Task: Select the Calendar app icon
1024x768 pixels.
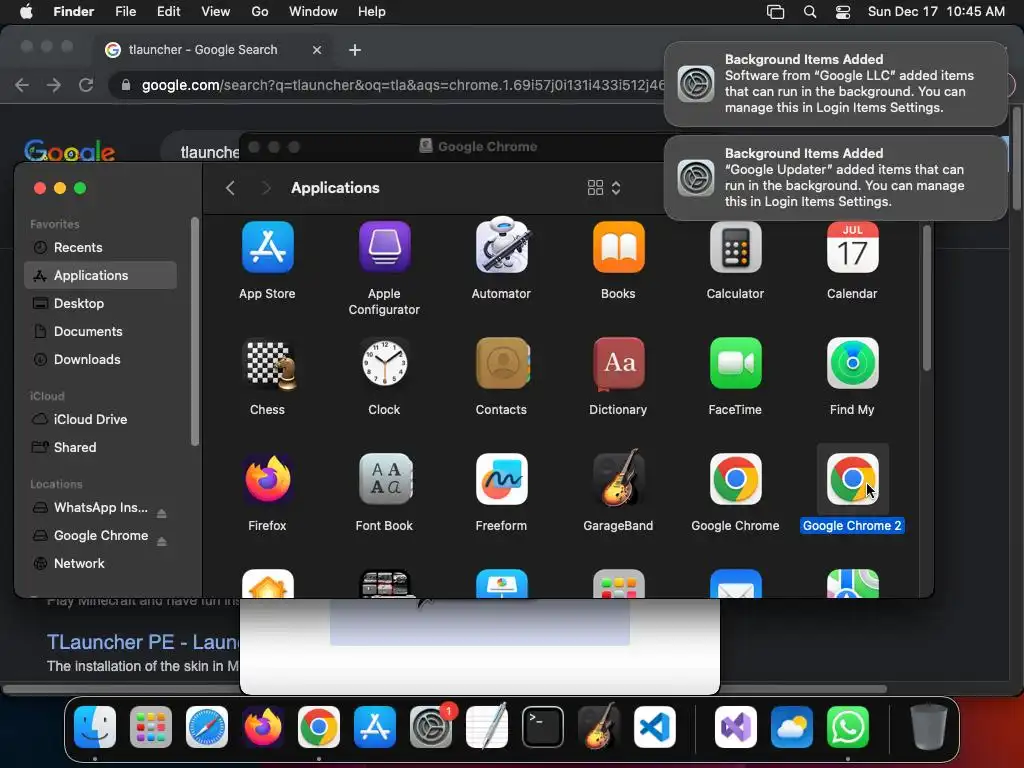Action: [x=852, y=248]
